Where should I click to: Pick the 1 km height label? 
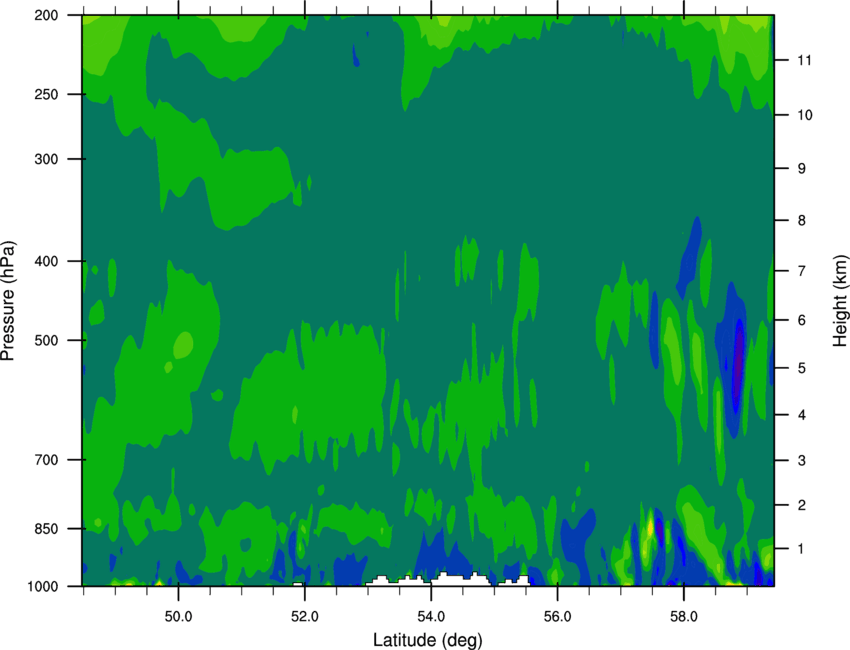tap(801, 549)
